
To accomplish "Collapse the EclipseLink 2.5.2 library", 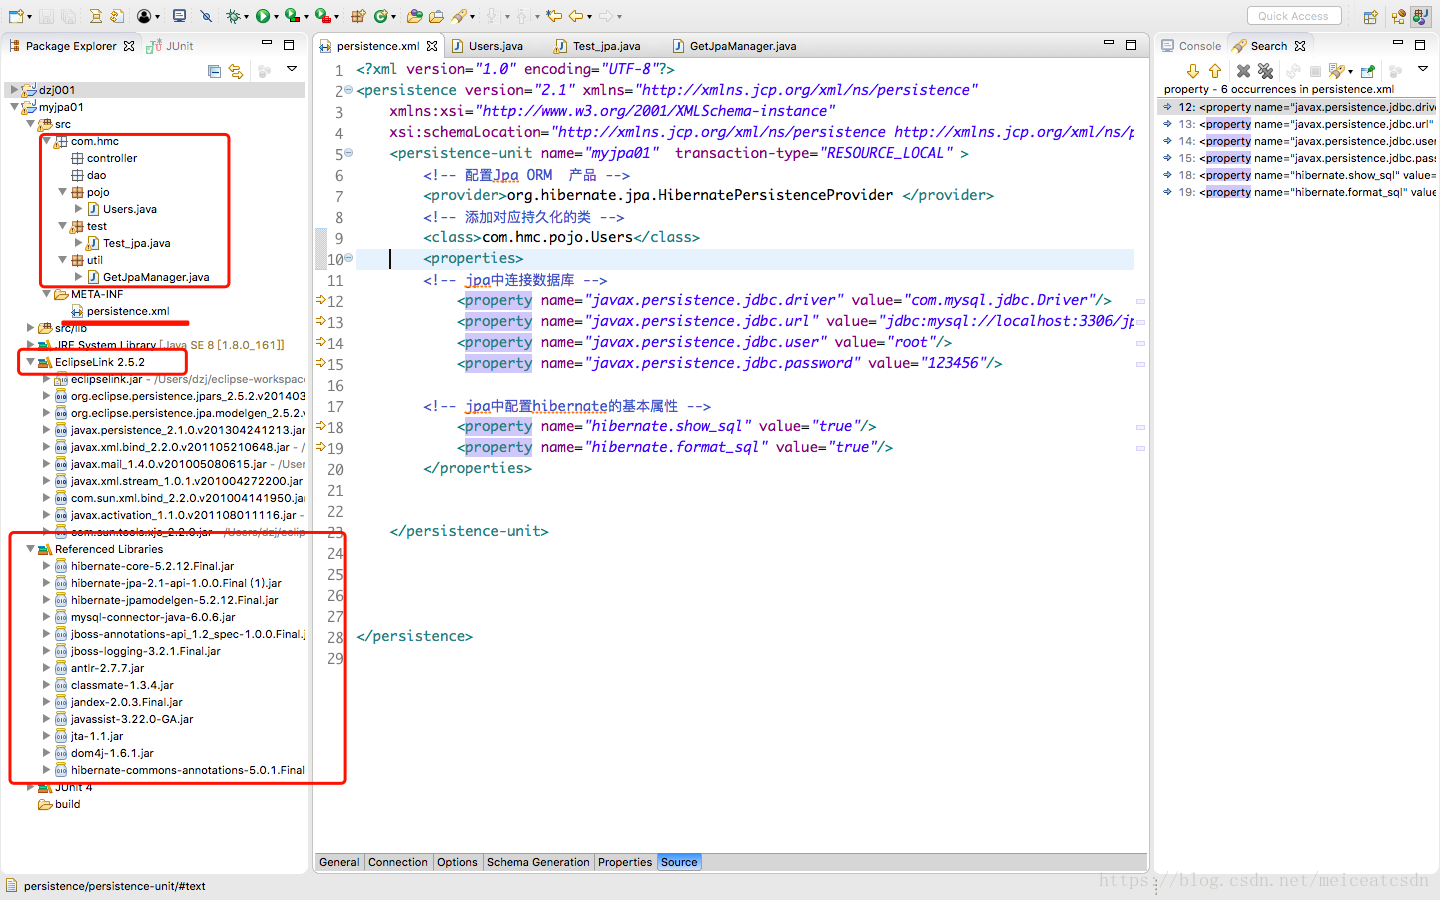I will point(30,362).
